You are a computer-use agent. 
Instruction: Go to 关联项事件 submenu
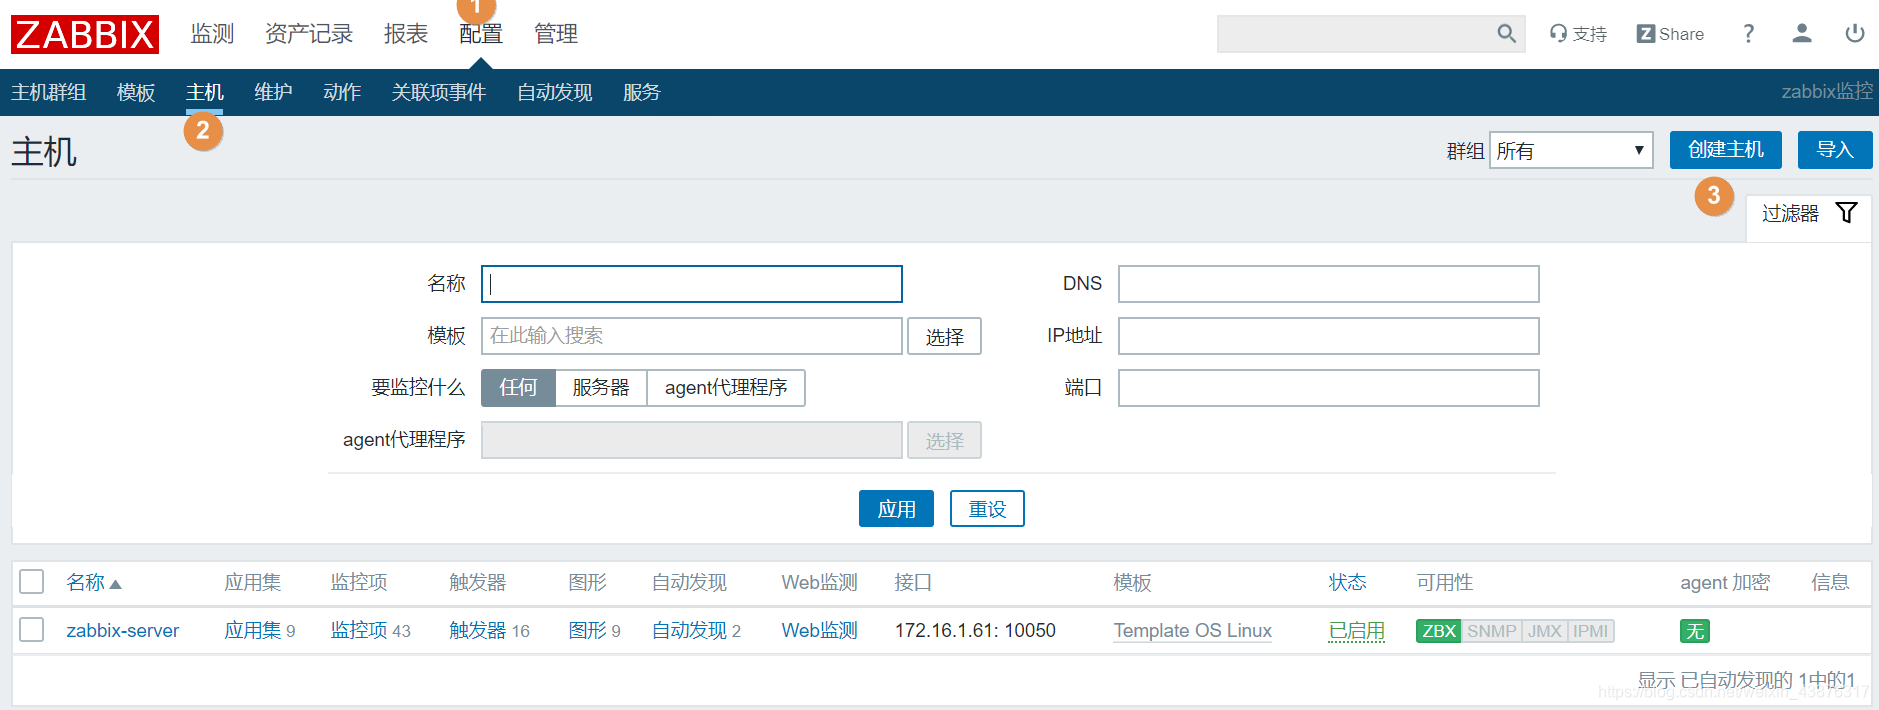point(439,93)
